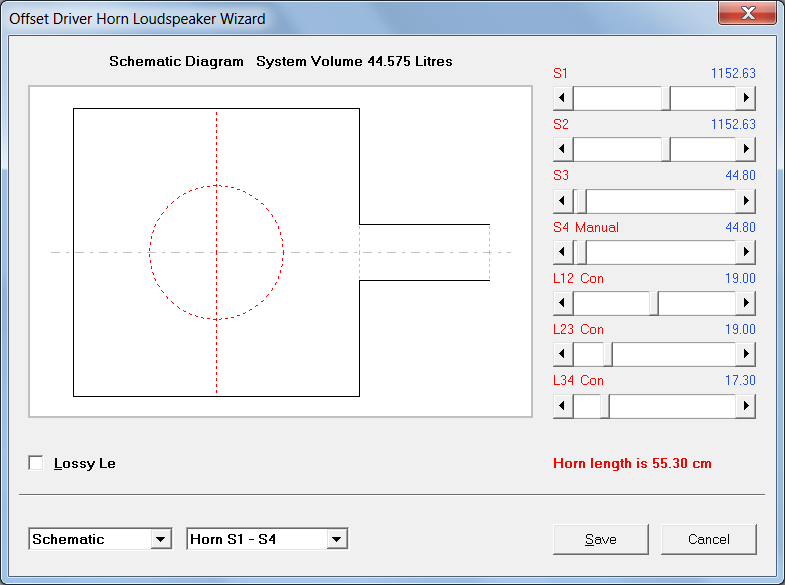
Task: Increase L23 Con with right arrow
Action: pyautogui.click(x=745, y=354)
